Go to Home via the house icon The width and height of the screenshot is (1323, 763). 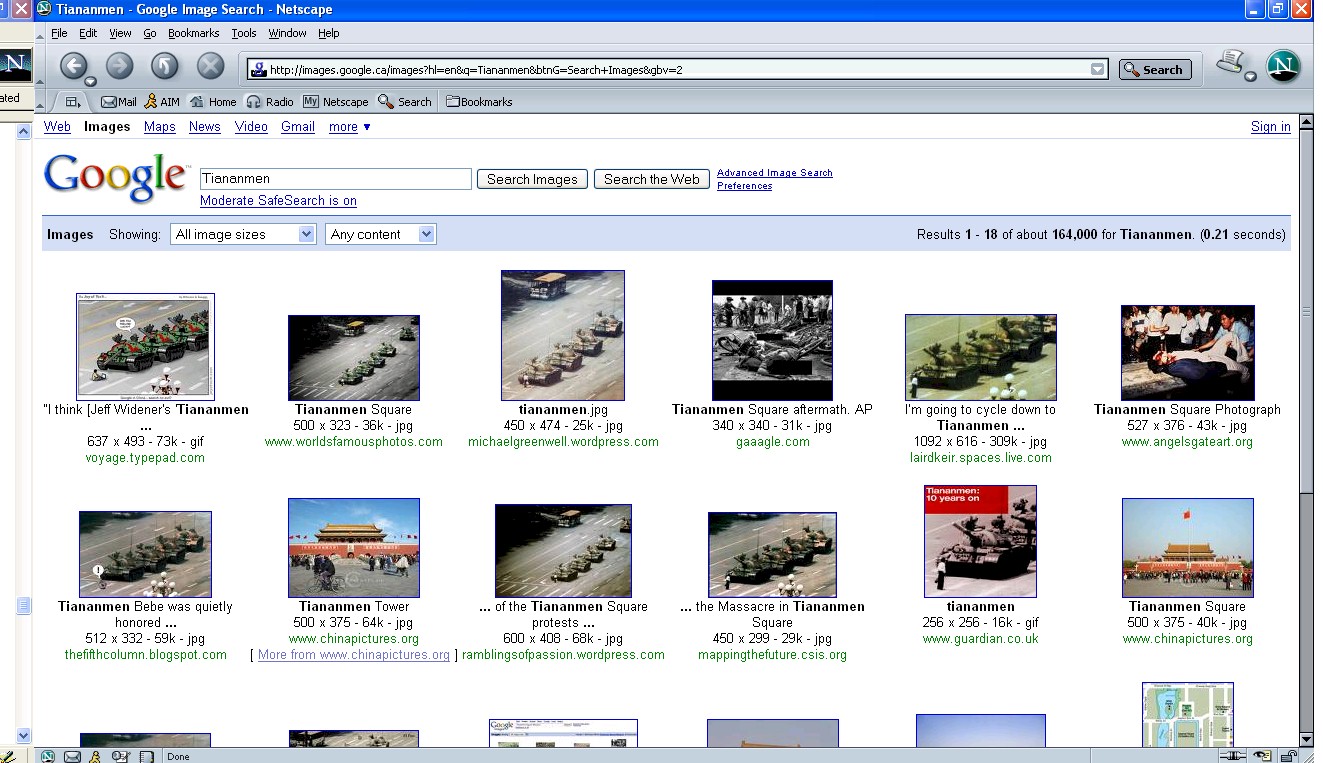[213, 102]
